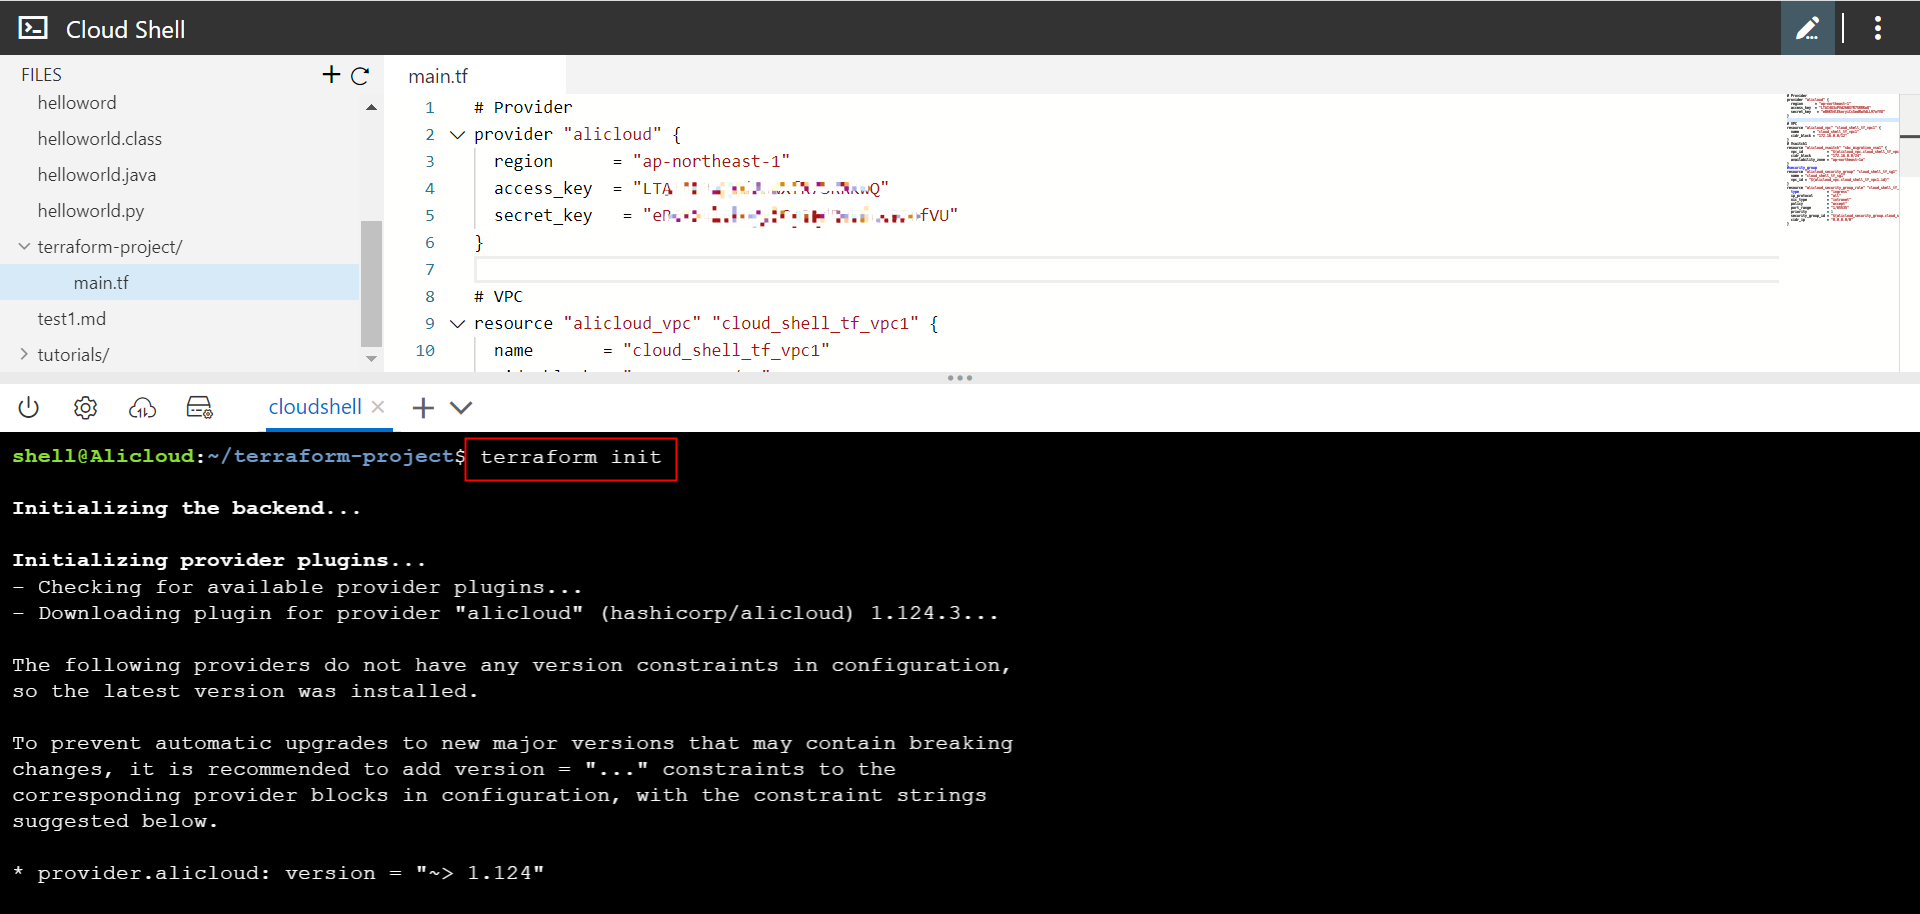The width and height of the screenshot is (1920, 914).
Task: Expand the tutorials/ folder
Action: [x=24, y=354]
